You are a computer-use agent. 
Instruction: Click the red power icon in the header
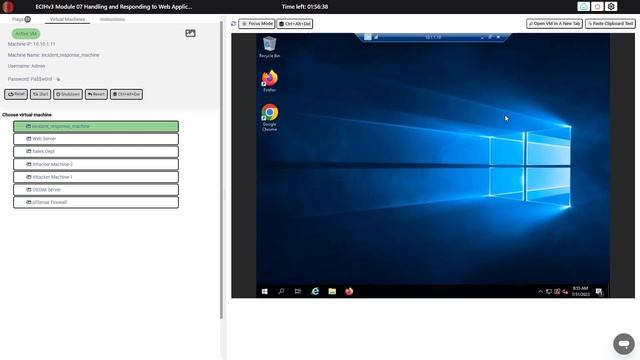point(597,7)
